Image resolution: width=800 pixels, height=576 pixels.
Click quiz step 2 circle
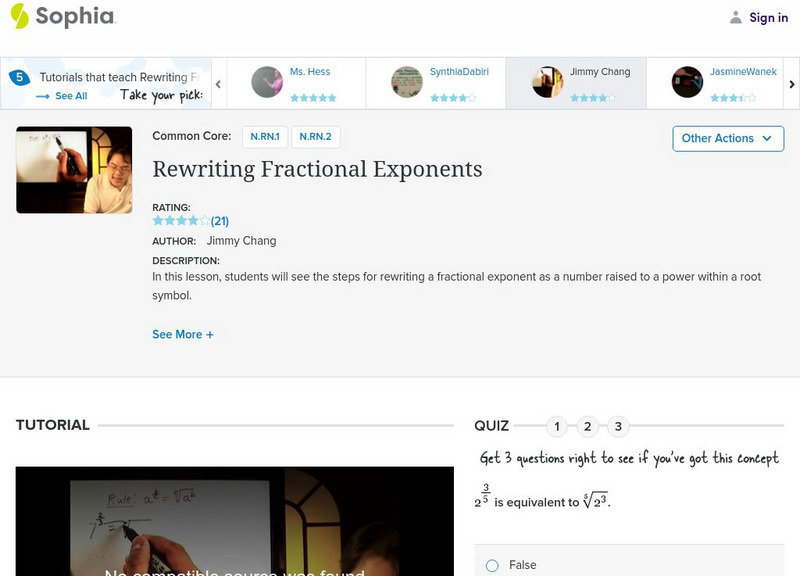coord(587,425)
